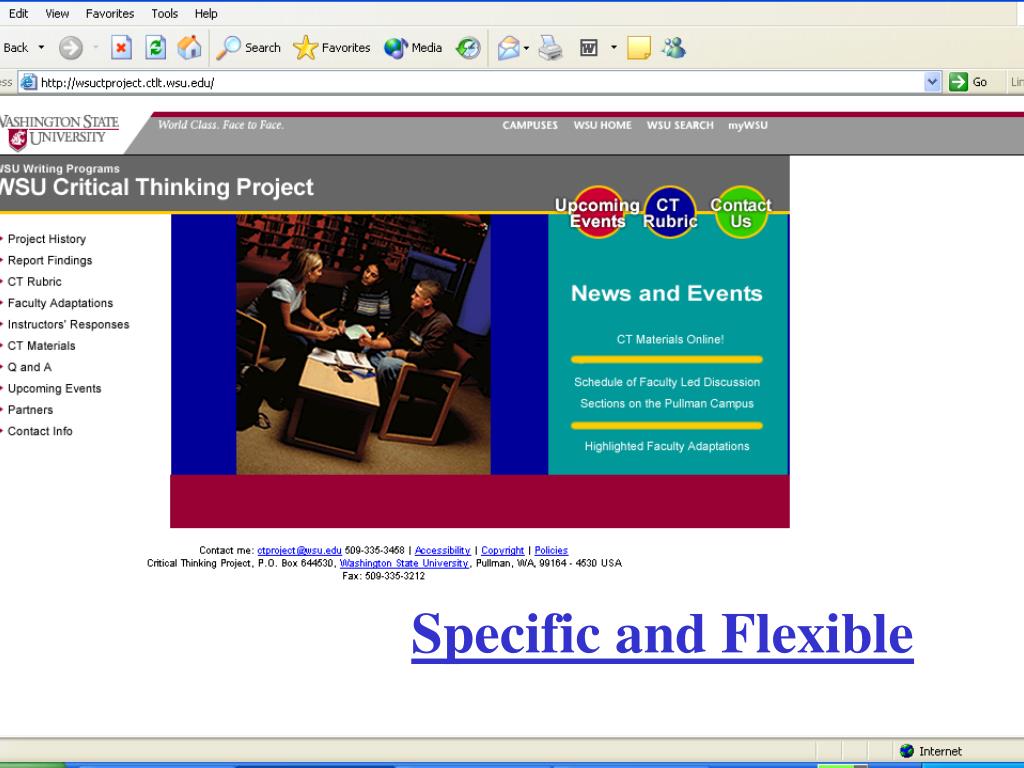Click the Stop loading icon
The height and width of the screenshot is (768, 1024).
tap(121, 48)
